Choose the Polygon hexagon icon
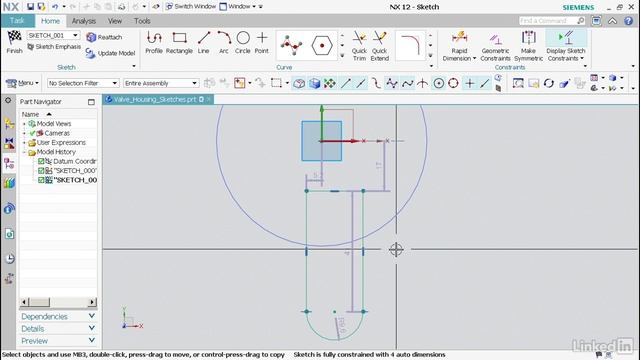Screen dimensions: 640x360 coord(322,45)
